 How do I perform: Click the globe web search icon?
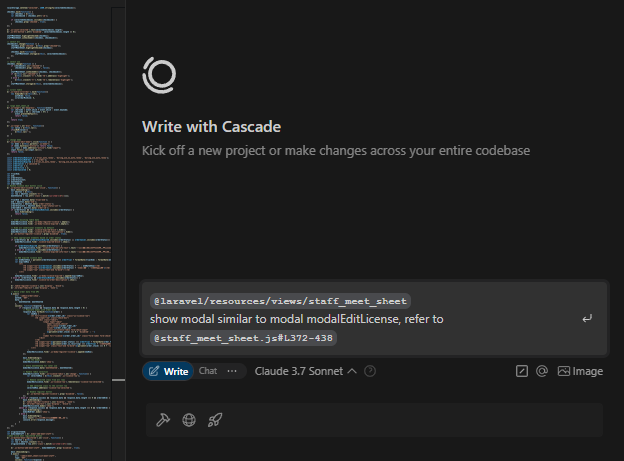[189, 420]
